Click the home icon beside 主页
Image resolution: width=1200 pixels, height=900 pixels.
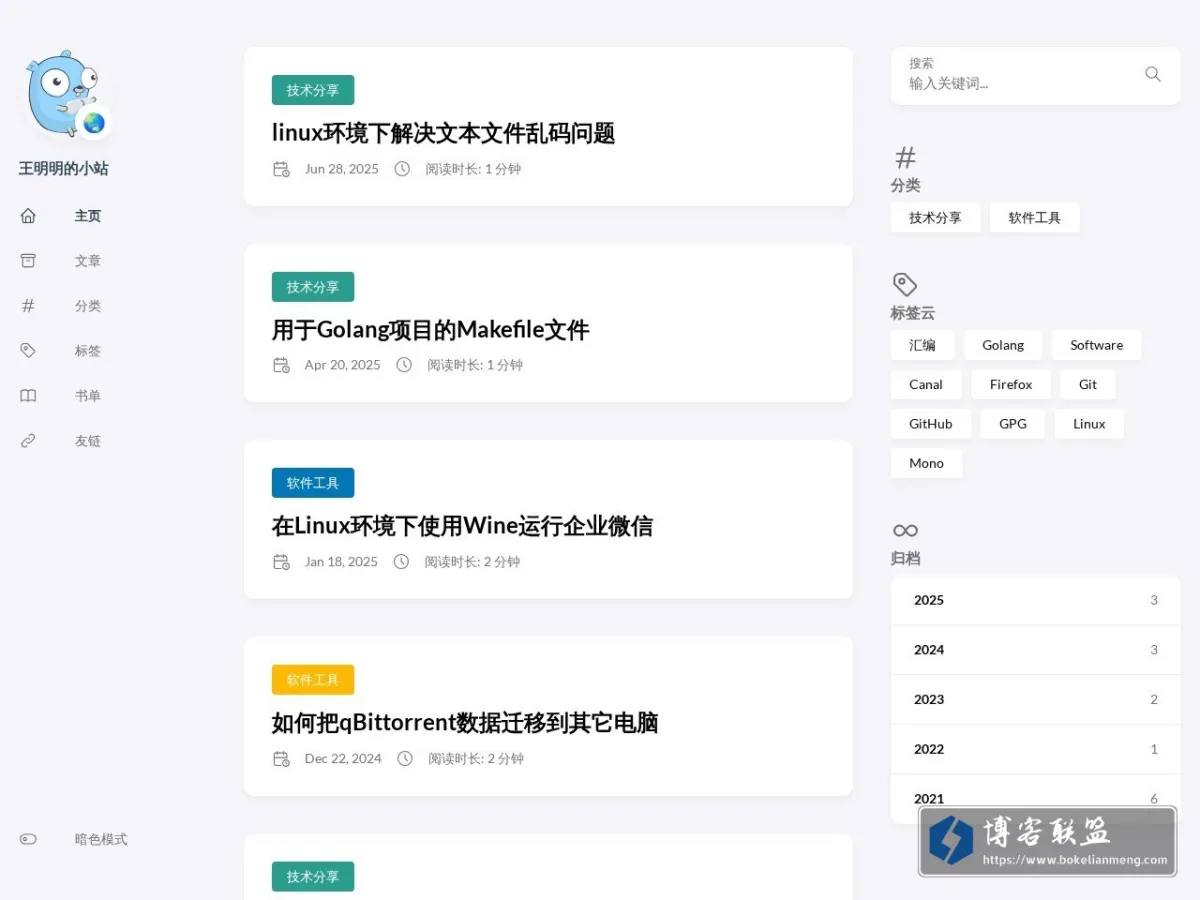click(x=28, y=216)
